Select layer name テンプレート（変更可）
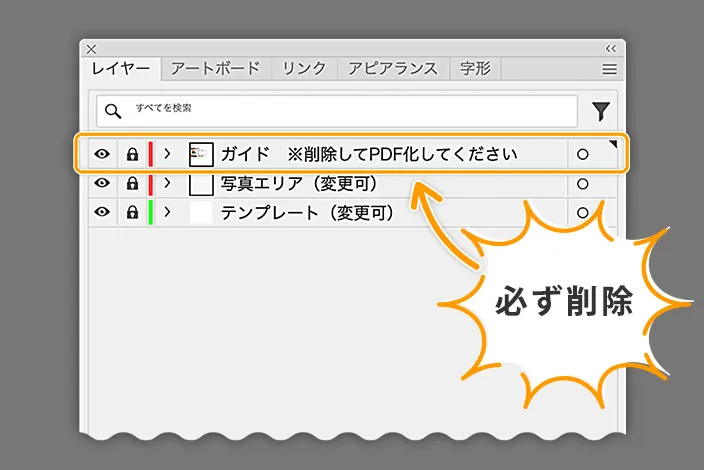Viewport: 704px width, 470px height. (x=307, y=213)
